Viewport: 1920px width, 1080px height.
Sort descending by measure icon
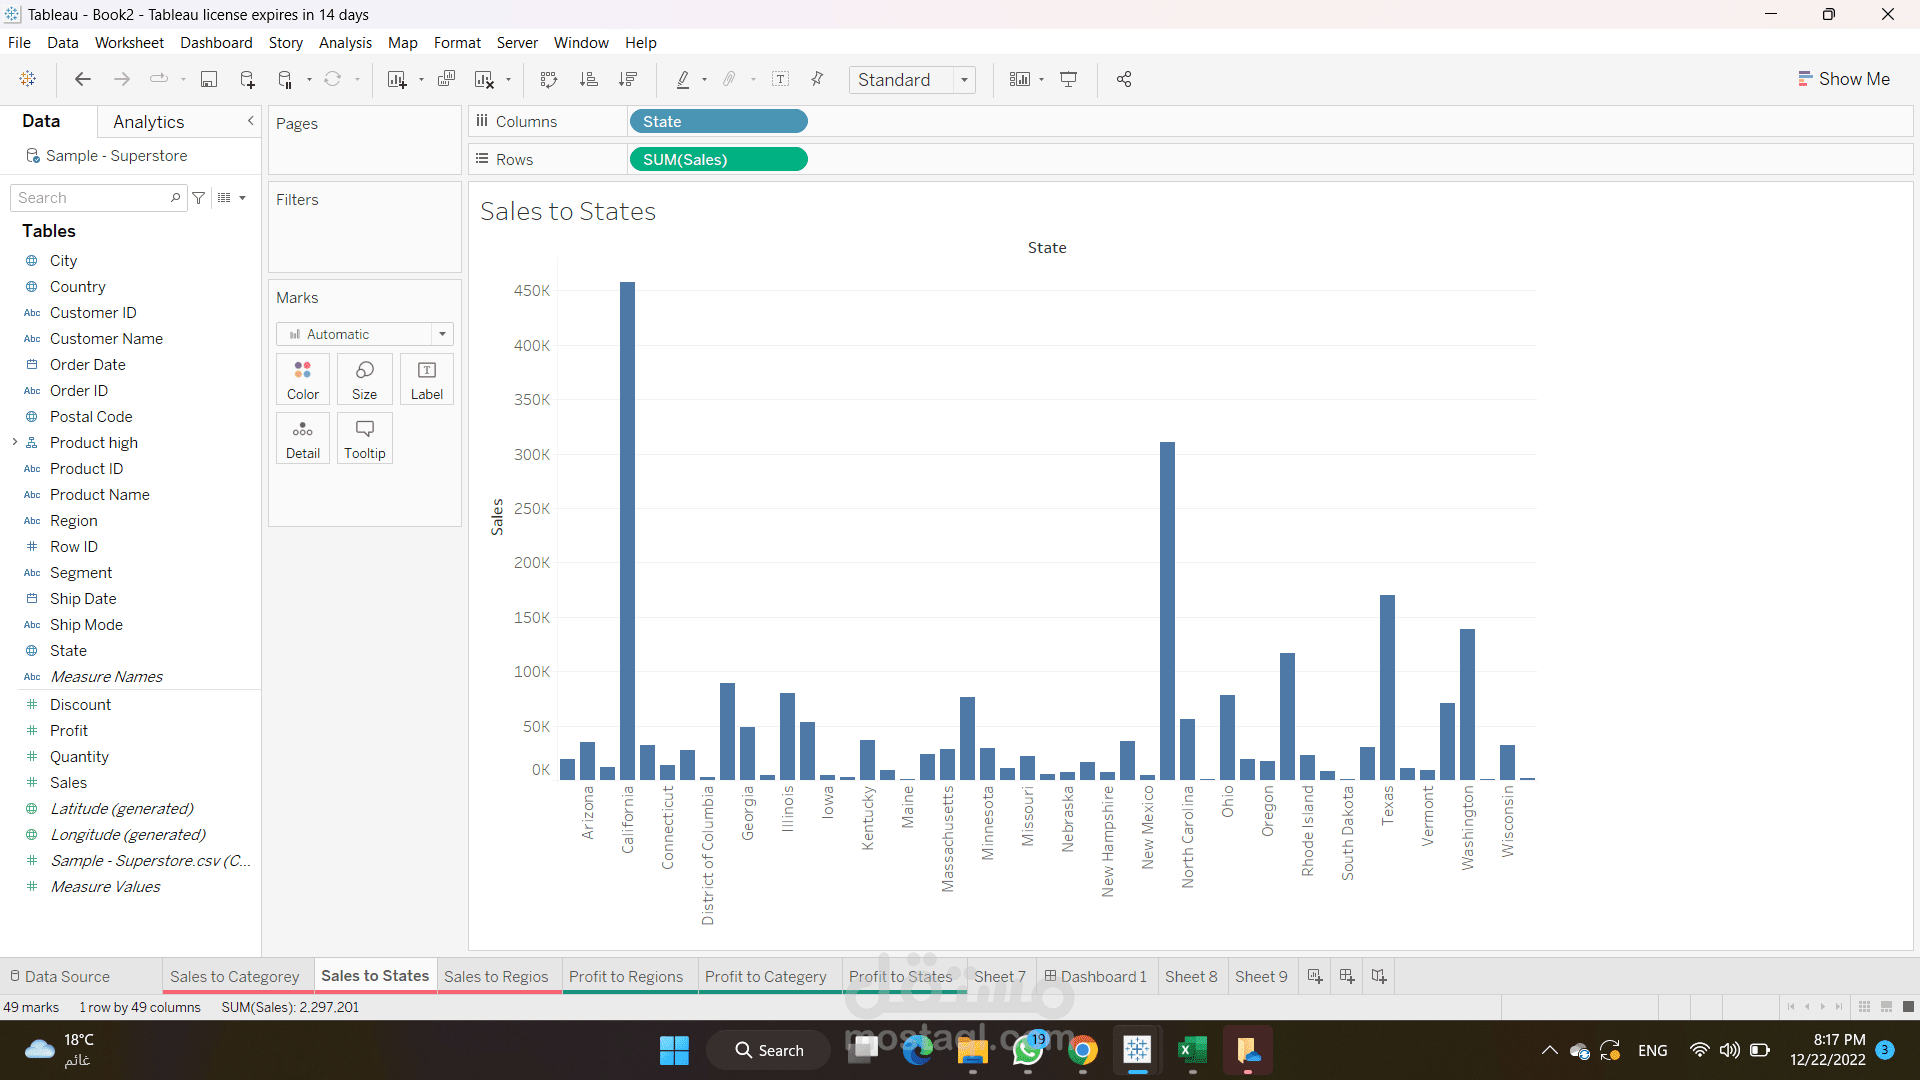(628, 79)
